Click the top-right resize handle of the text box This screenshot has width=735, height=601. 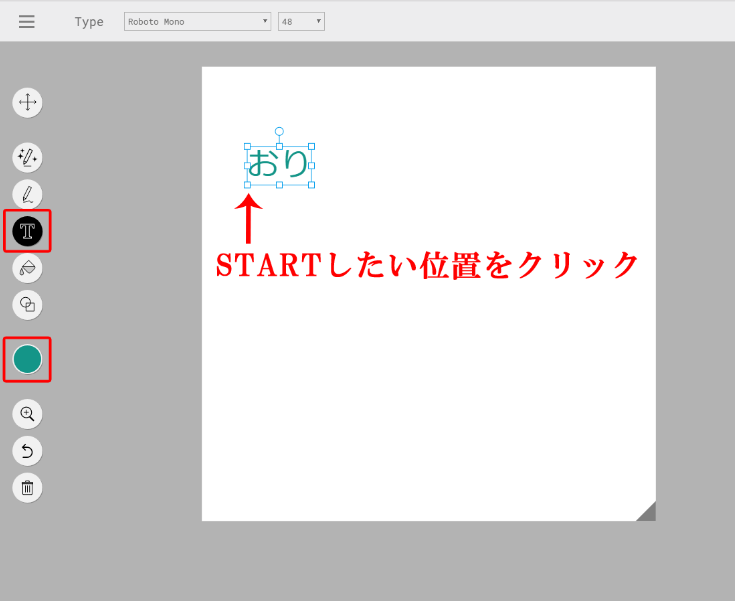[311, 146]
